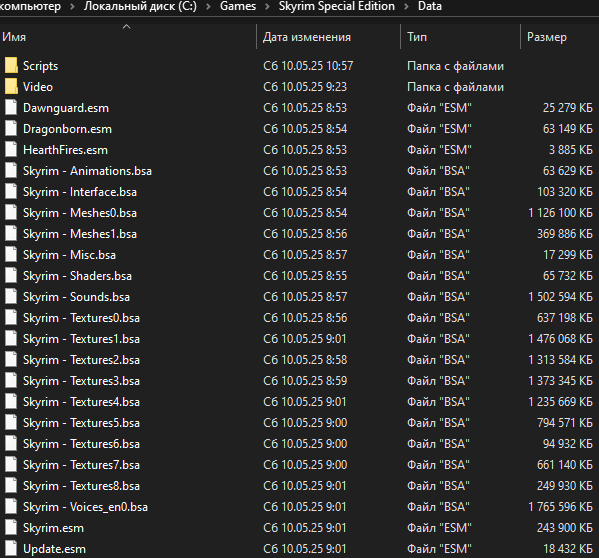Click the Update.esm file icon
The width and height of the screenshot is (599, 558).
11,548
